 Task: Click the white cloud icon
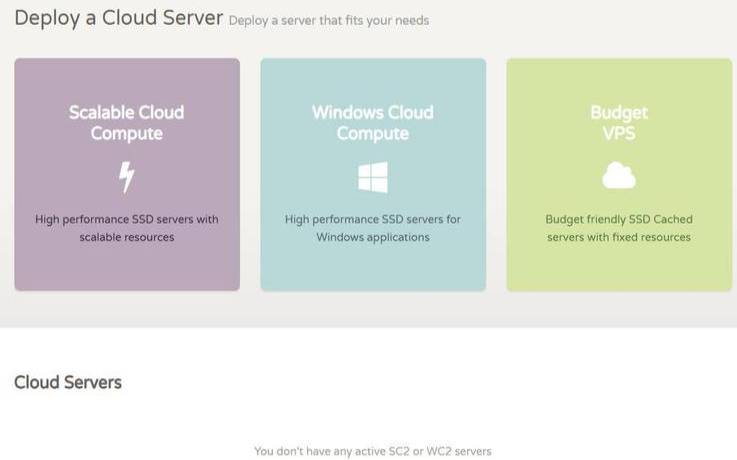[619, 177]
